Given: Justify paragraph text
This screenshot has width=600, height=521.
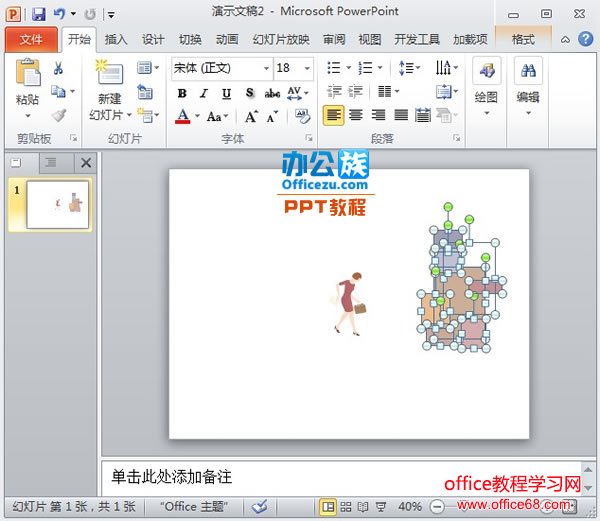Looking at the screenshot, I should point(401,115).
